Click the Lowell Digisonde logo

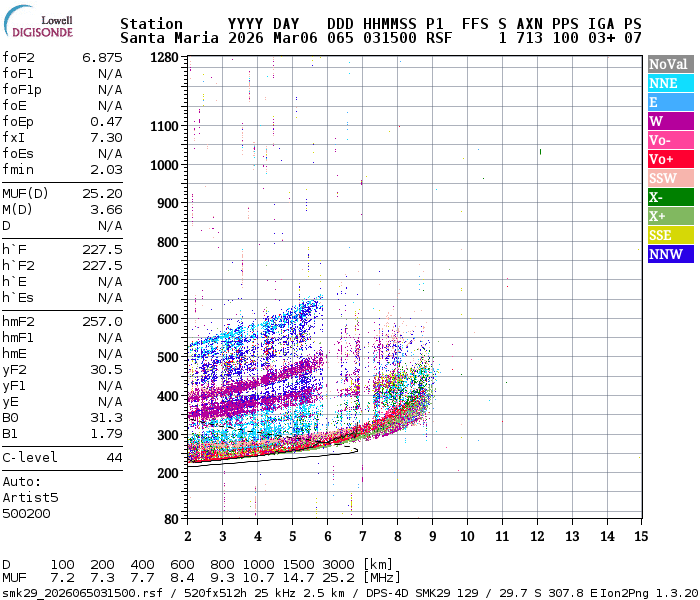tap(38, 22)
